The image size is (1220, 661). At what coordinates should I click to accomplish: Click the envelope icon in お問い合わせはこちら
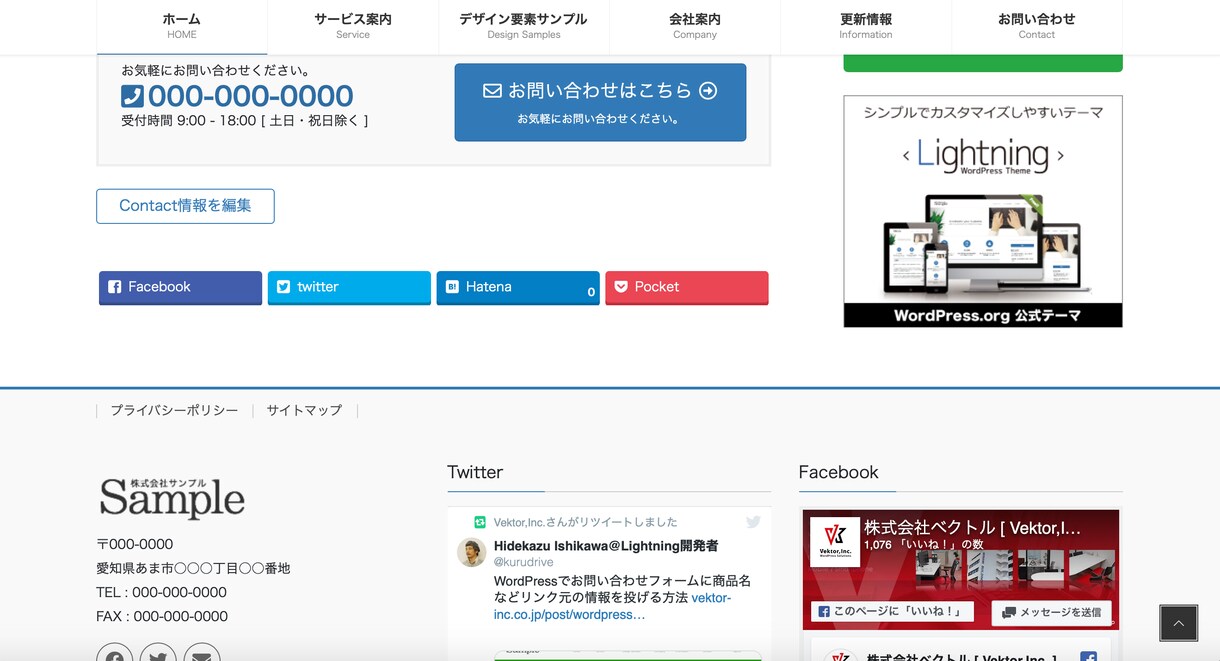(492, 90)
